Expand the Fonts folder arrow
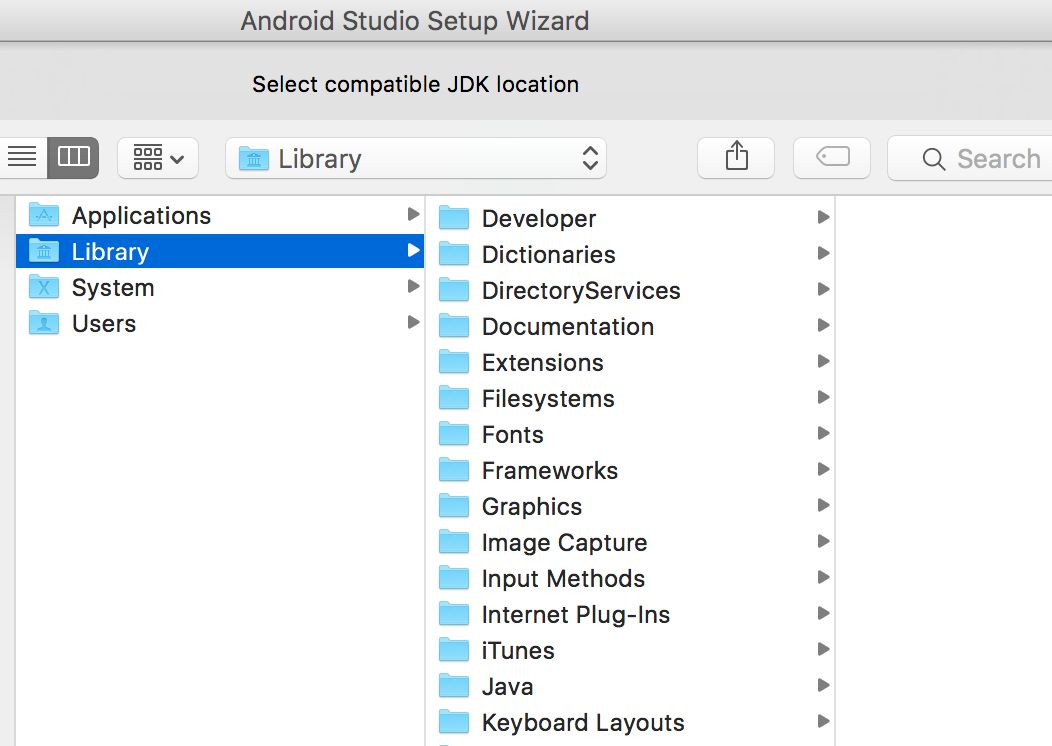Viewport: 1052px width, 746px height. point(823,433)
